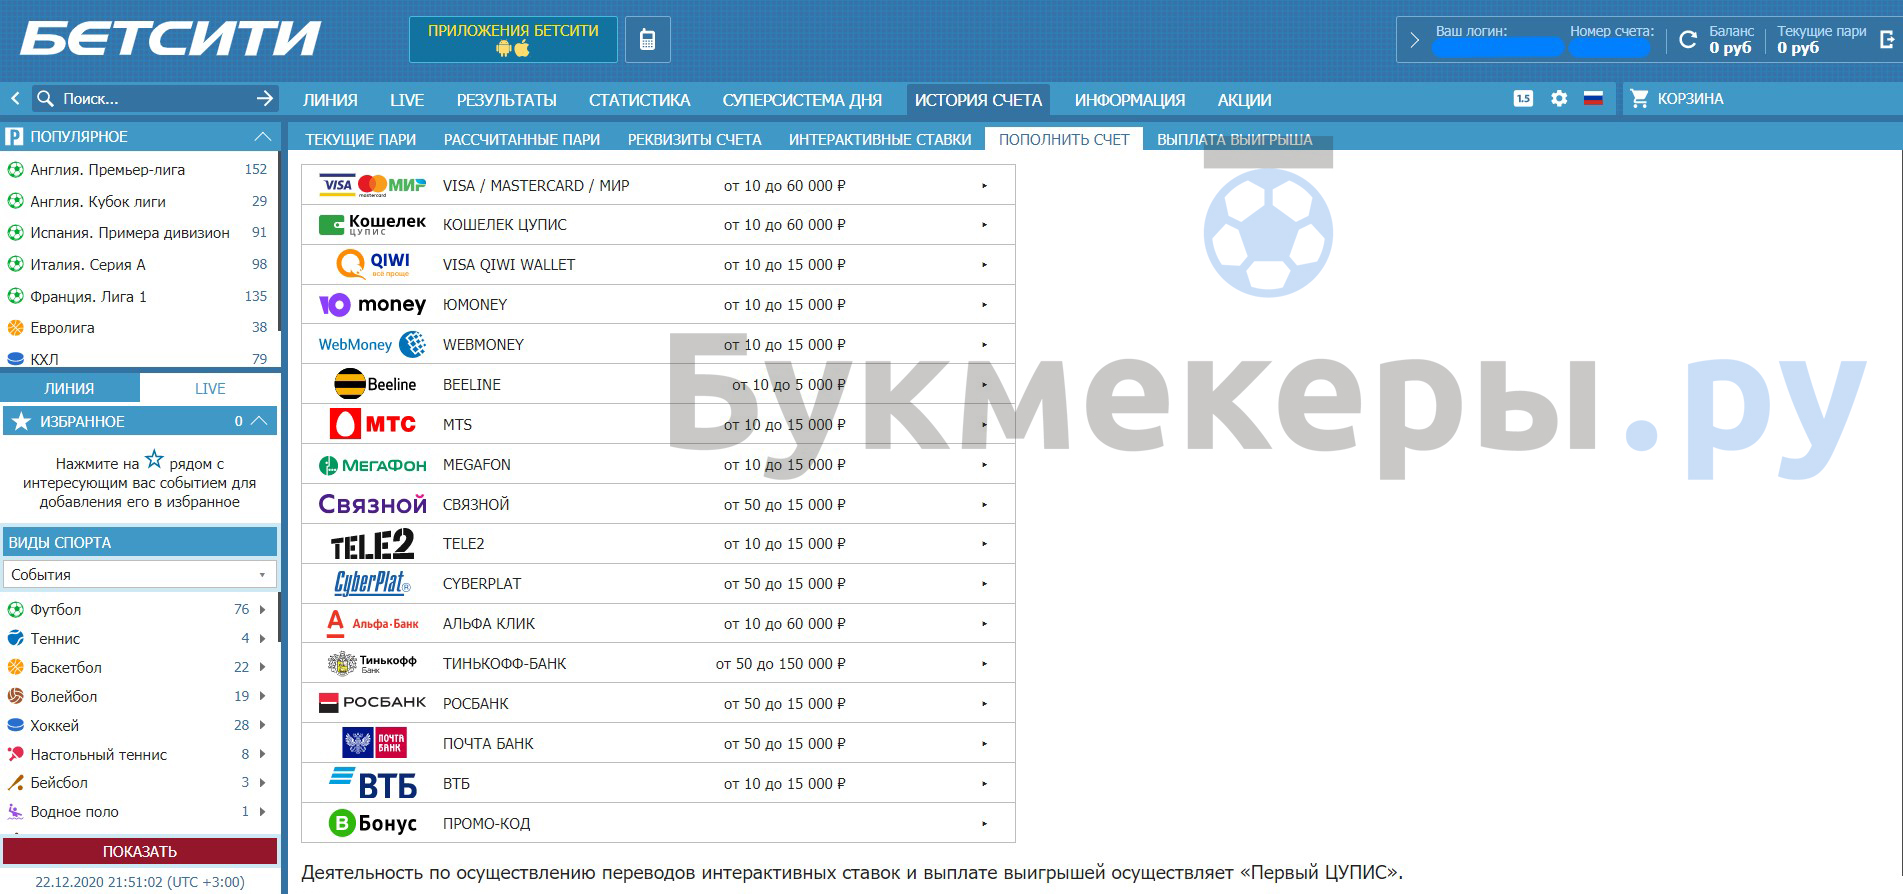The image size is (1903, 894).
Task: Submit search with the right arrow
Action: [264, 98]
